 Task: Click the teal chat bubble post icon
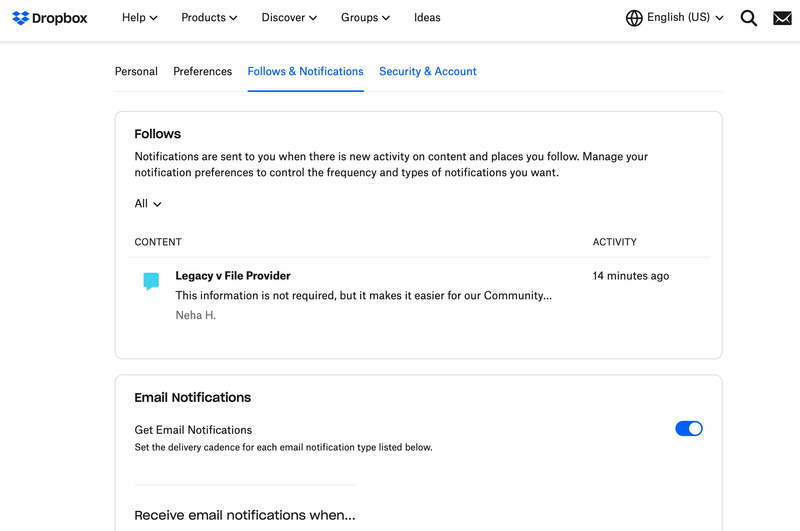pyautogui.click(x=151, y=281)
